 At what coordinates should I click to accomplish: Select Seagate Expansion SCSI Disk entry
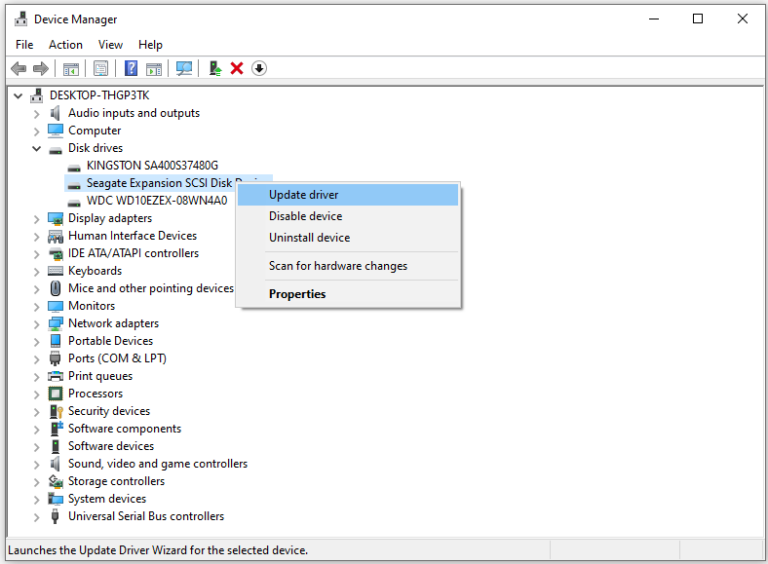(x=159, y=183)
